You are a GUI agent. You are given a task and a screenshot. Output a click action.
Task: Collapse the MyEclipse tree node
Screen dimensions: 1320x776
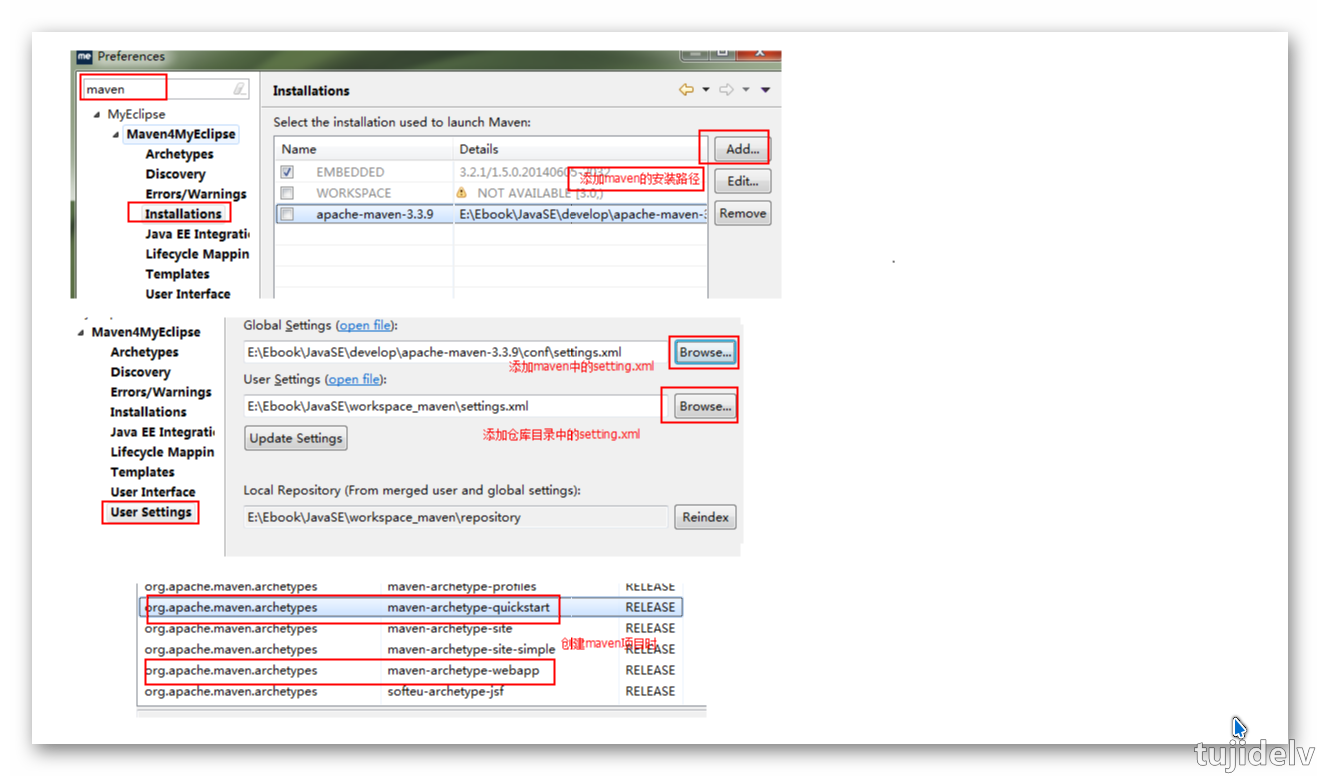pyautogui.click(x=97, y=115)
